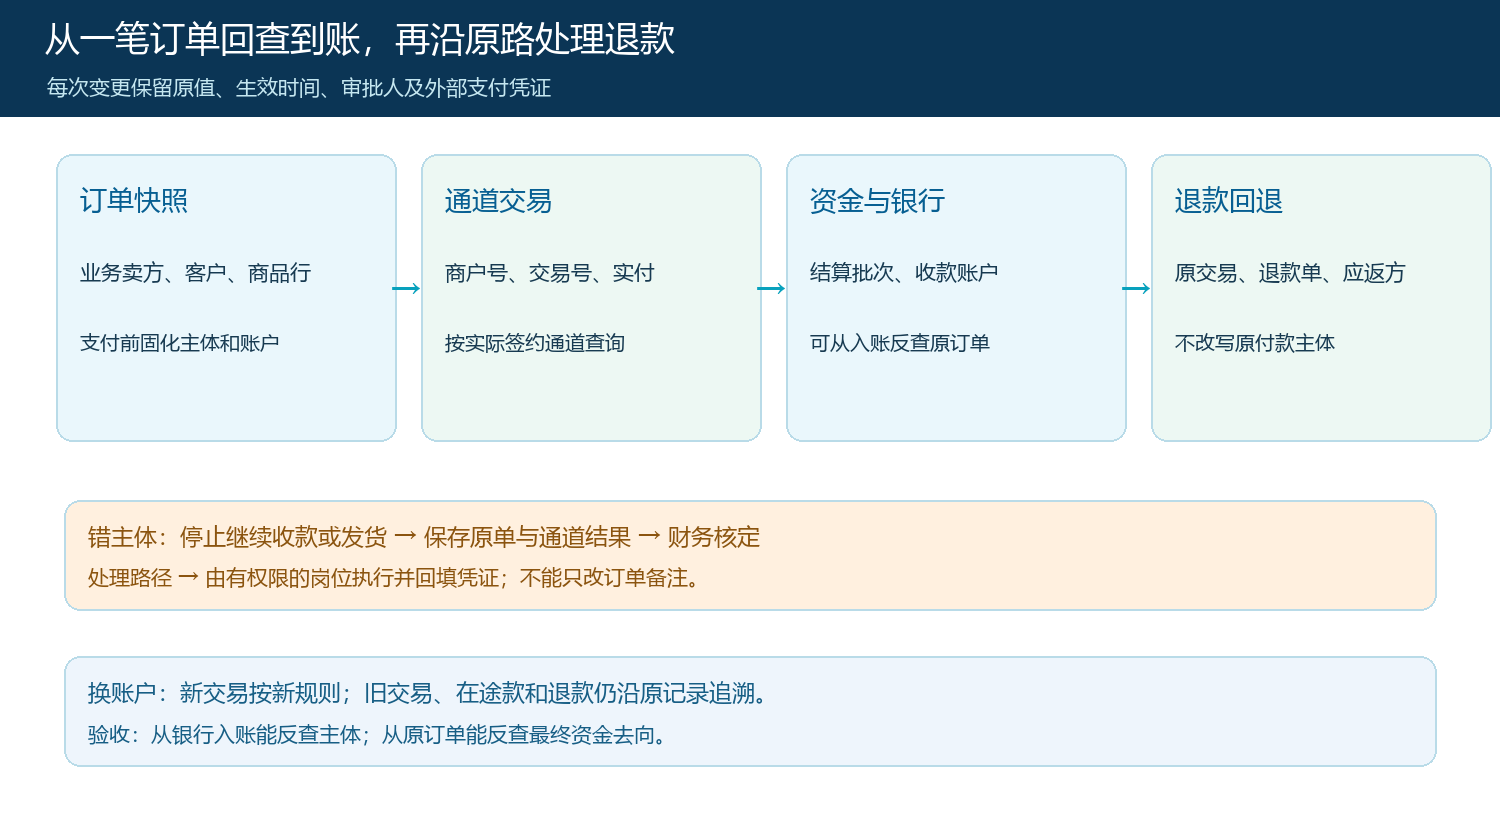Click the 资金与银行 card heading
Image resolution: width=1500 pixels, height=840 pixels.
[877, 201]
